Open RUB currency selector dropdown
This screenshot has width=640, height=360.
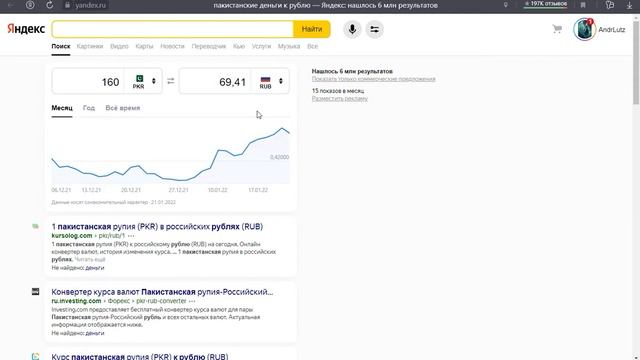click(271, 81)
